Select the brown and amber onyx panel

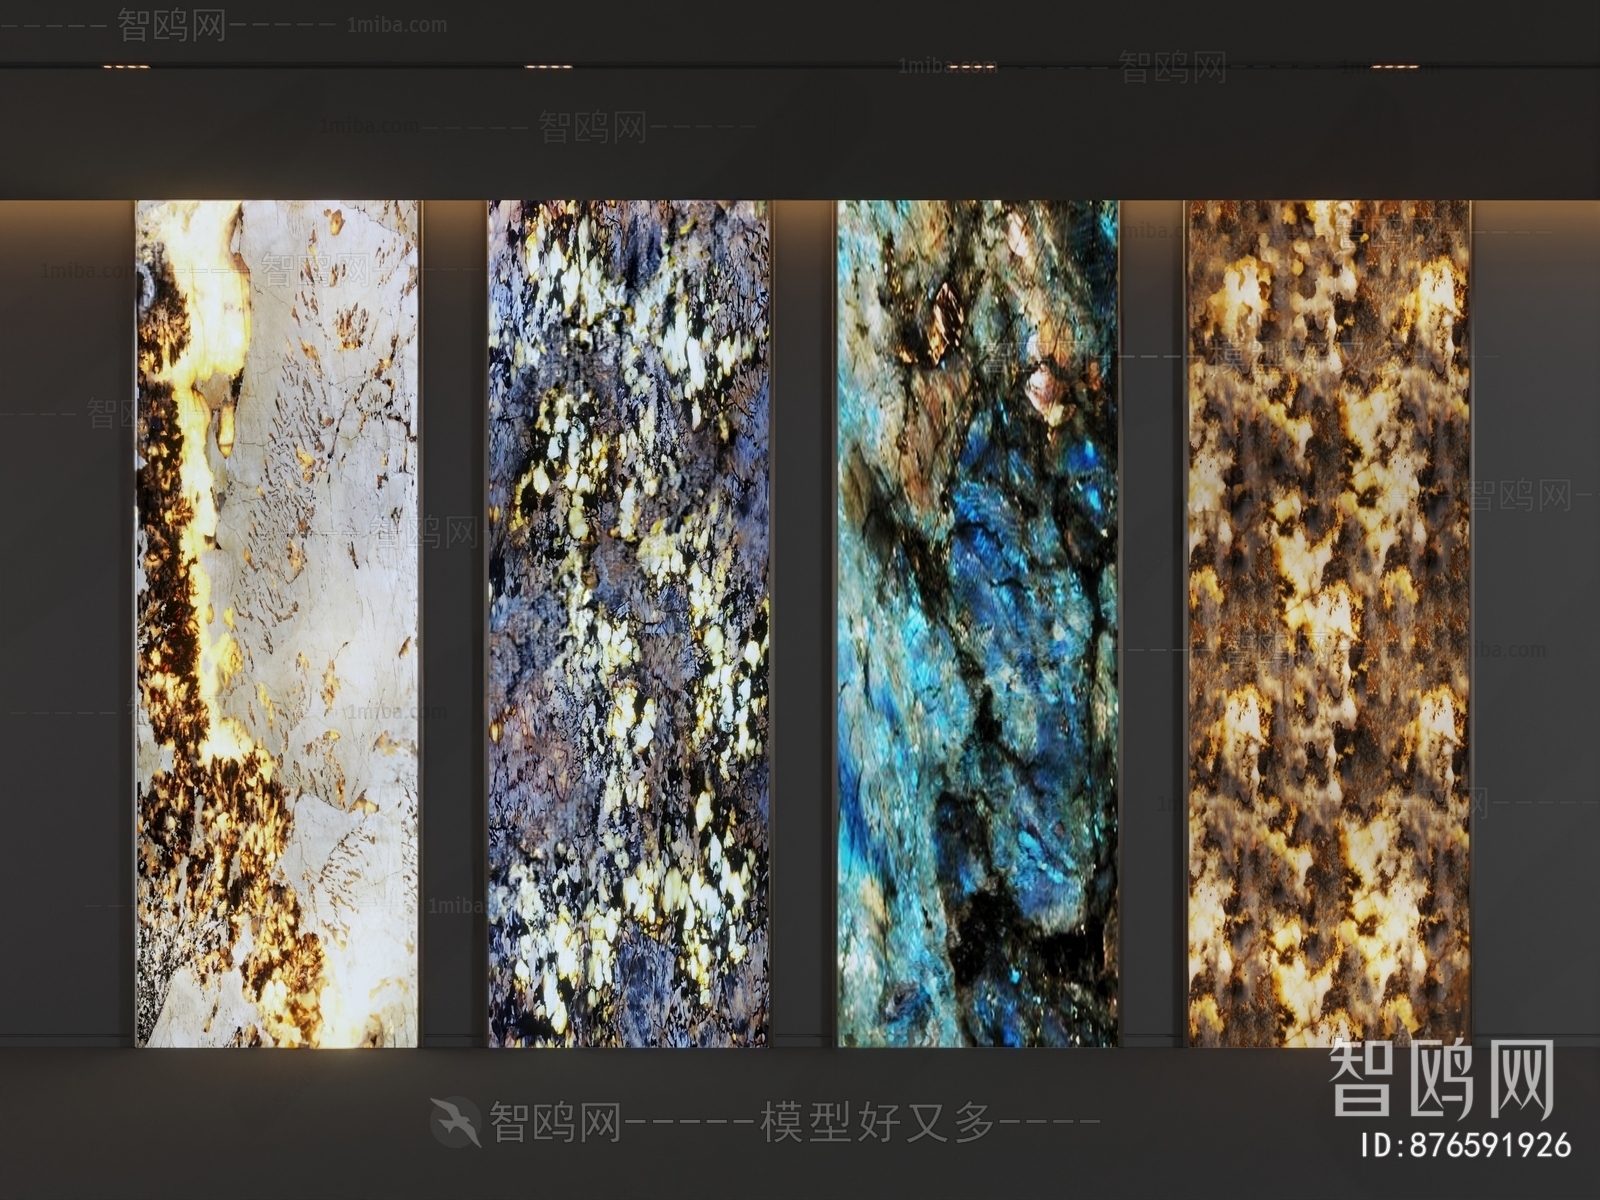[x=1328, y=624]
